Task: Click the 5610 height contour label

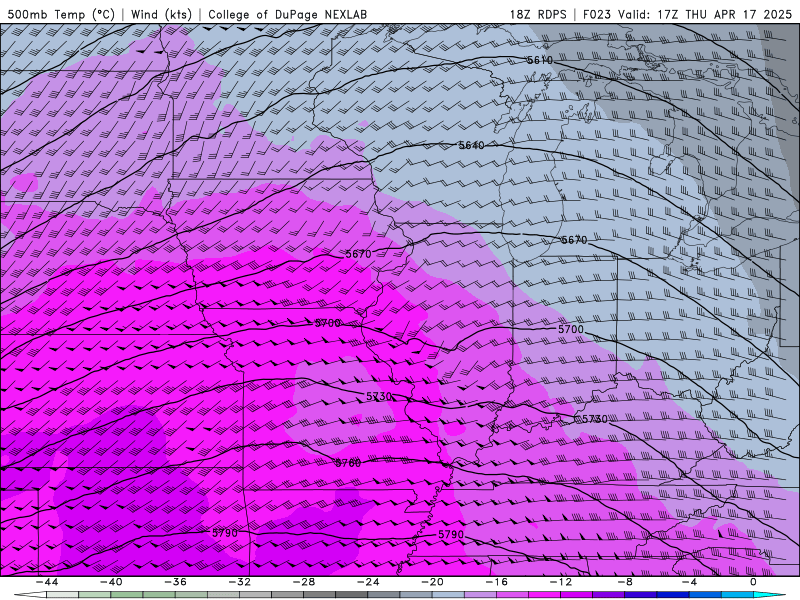Action: point(540,60)
